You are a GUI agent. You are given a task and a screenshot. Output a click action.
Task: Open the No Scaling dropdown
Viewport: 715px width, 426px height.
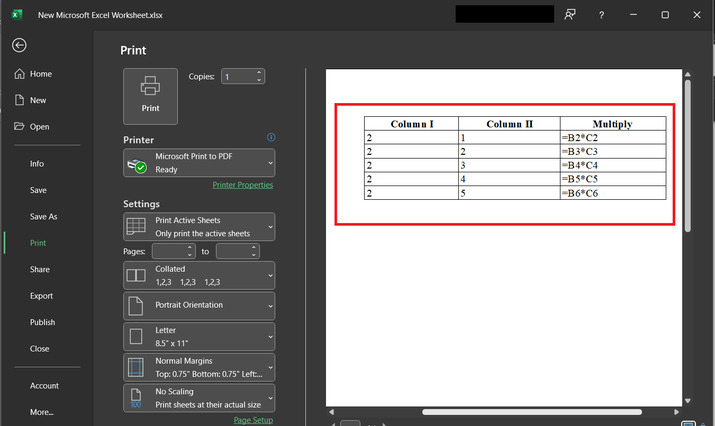pyautogui.click(x=199, y=398)
